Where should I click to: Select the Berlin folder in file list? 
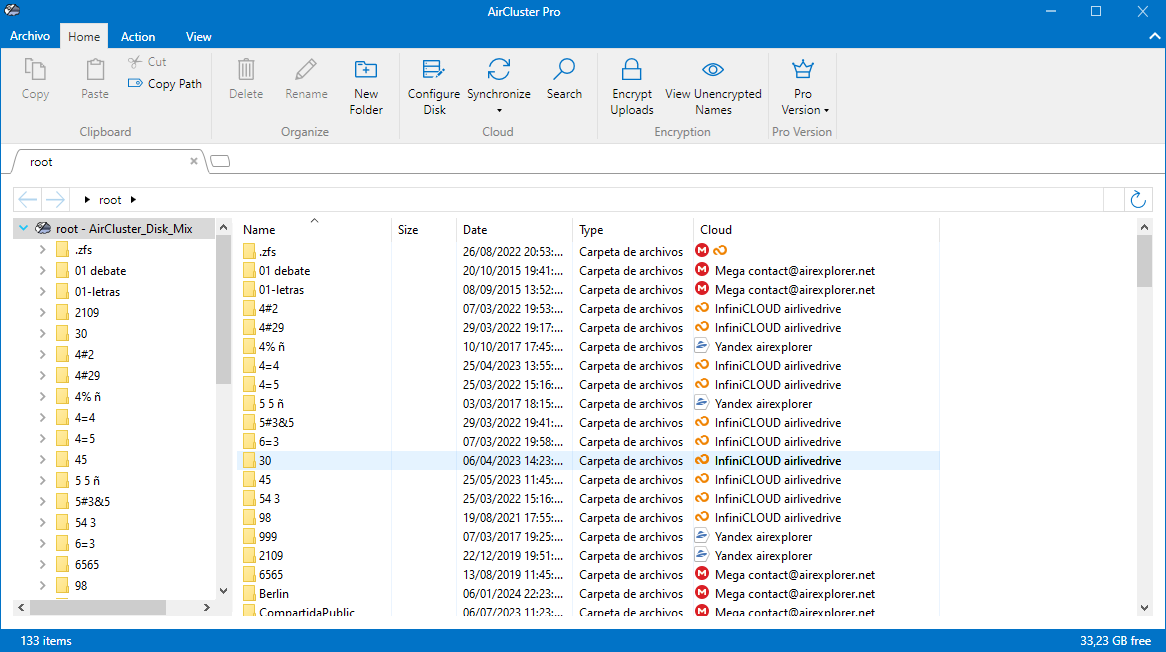273,594
